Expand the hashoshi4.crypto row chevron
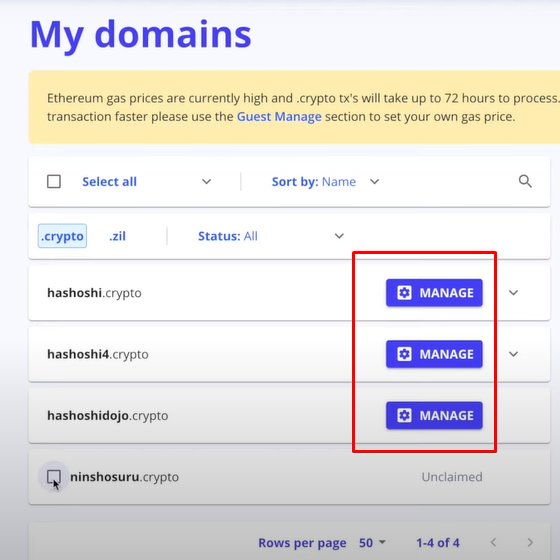560x560 pixels. pyautogui.click(x=514, y=354)
